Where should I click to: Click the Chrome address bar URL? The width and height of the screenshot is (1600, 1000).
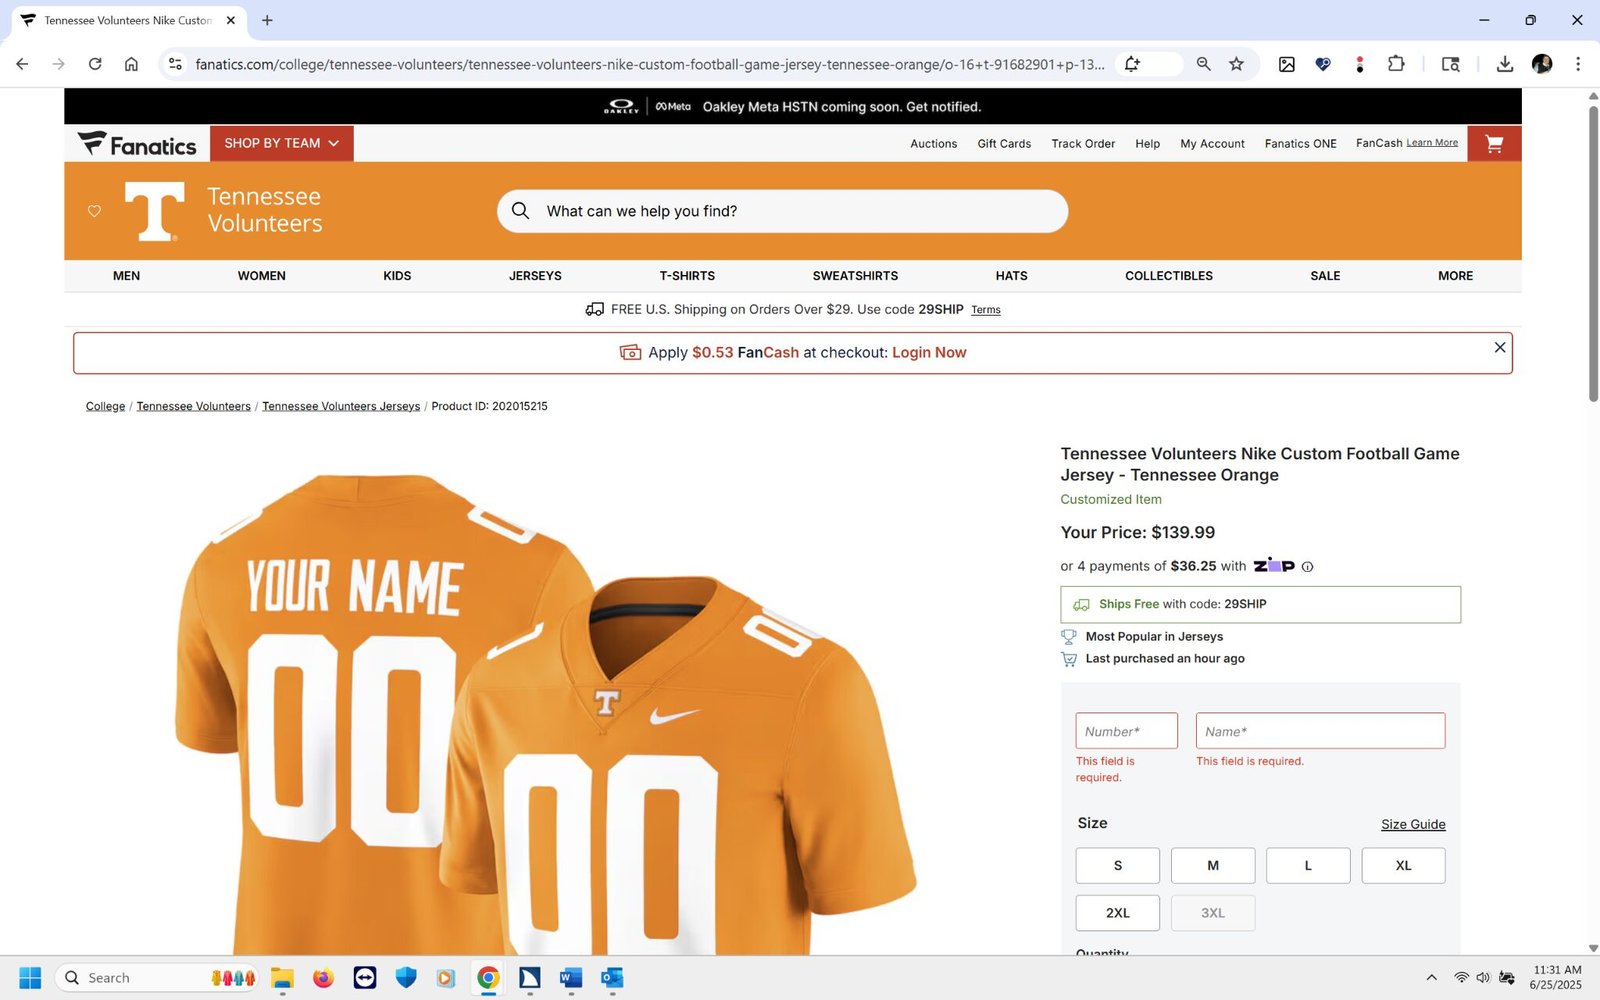650,64
